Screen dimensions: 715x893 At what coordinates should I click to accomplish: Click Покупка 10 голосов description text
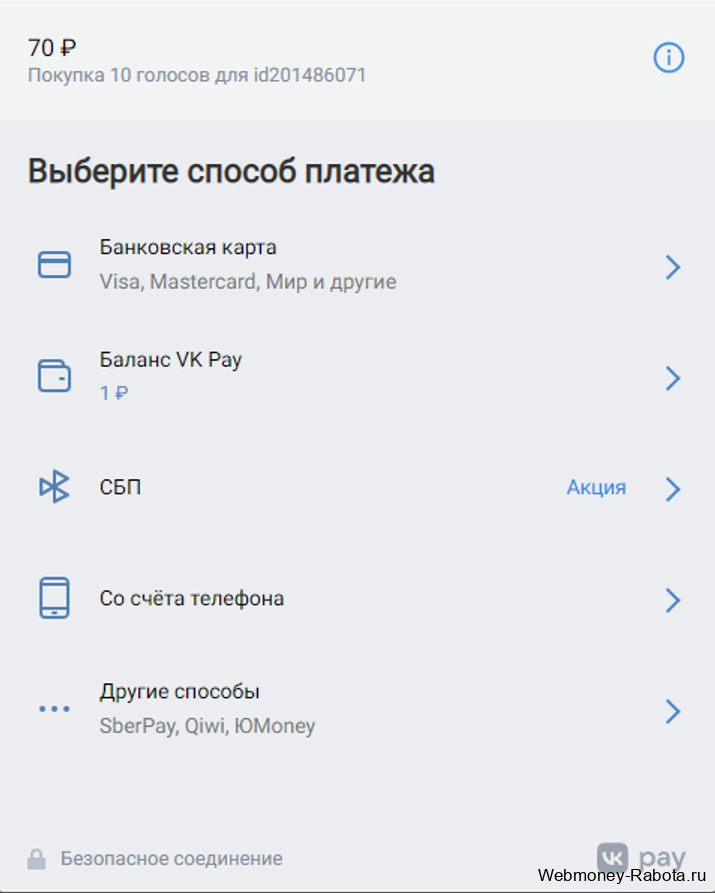(197, 75)
